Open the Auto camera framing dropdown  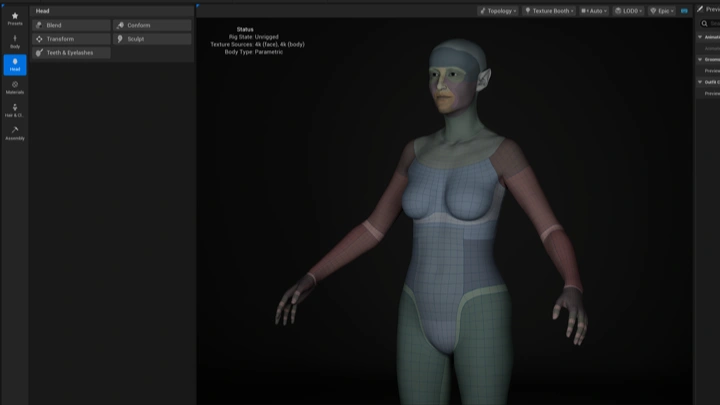[593, 10]
